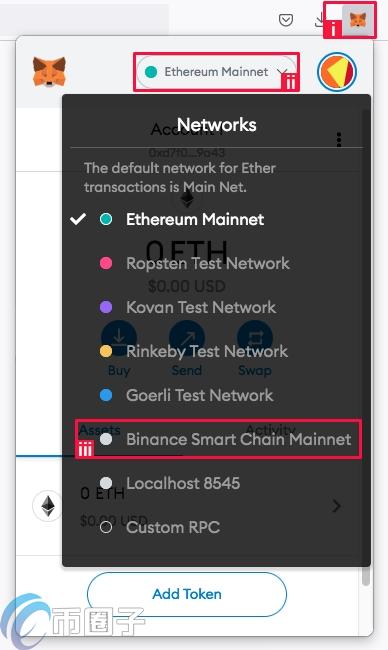Expand the Ethereum Mainnet network dropdown
Image resolution: width=388 pixels, height=650 pixels.
click(216, 72)
